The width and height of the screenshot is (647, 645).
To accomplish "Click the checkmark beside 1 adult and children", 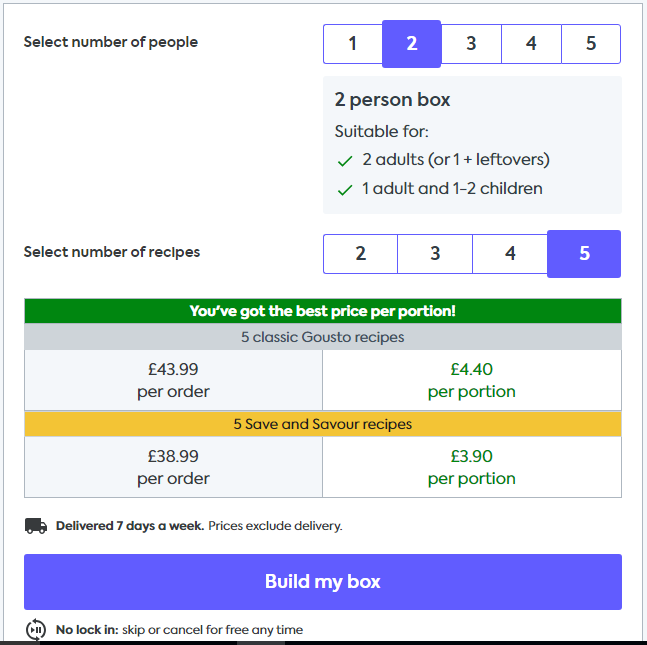I will (x=345, y=190).
